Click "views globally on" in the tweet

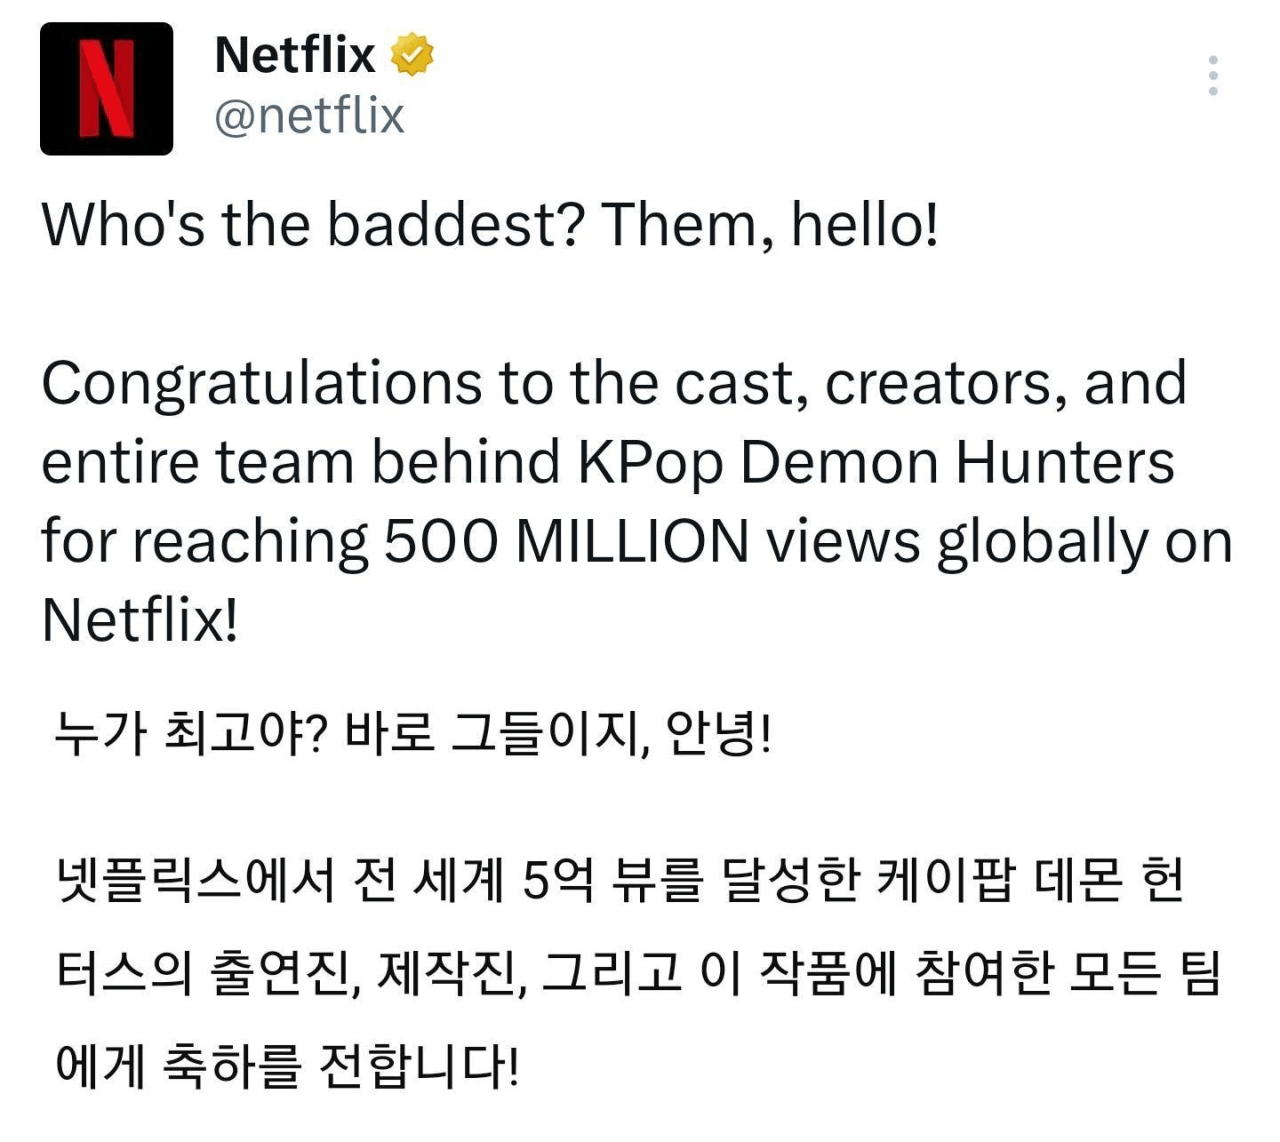pyautogui.click(x=998, y=542)
